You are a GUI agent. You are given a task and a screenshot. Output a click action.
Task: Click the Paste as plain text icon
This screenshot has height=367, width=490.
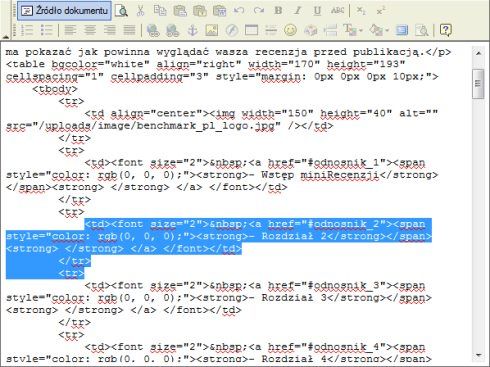click(200, 11)
